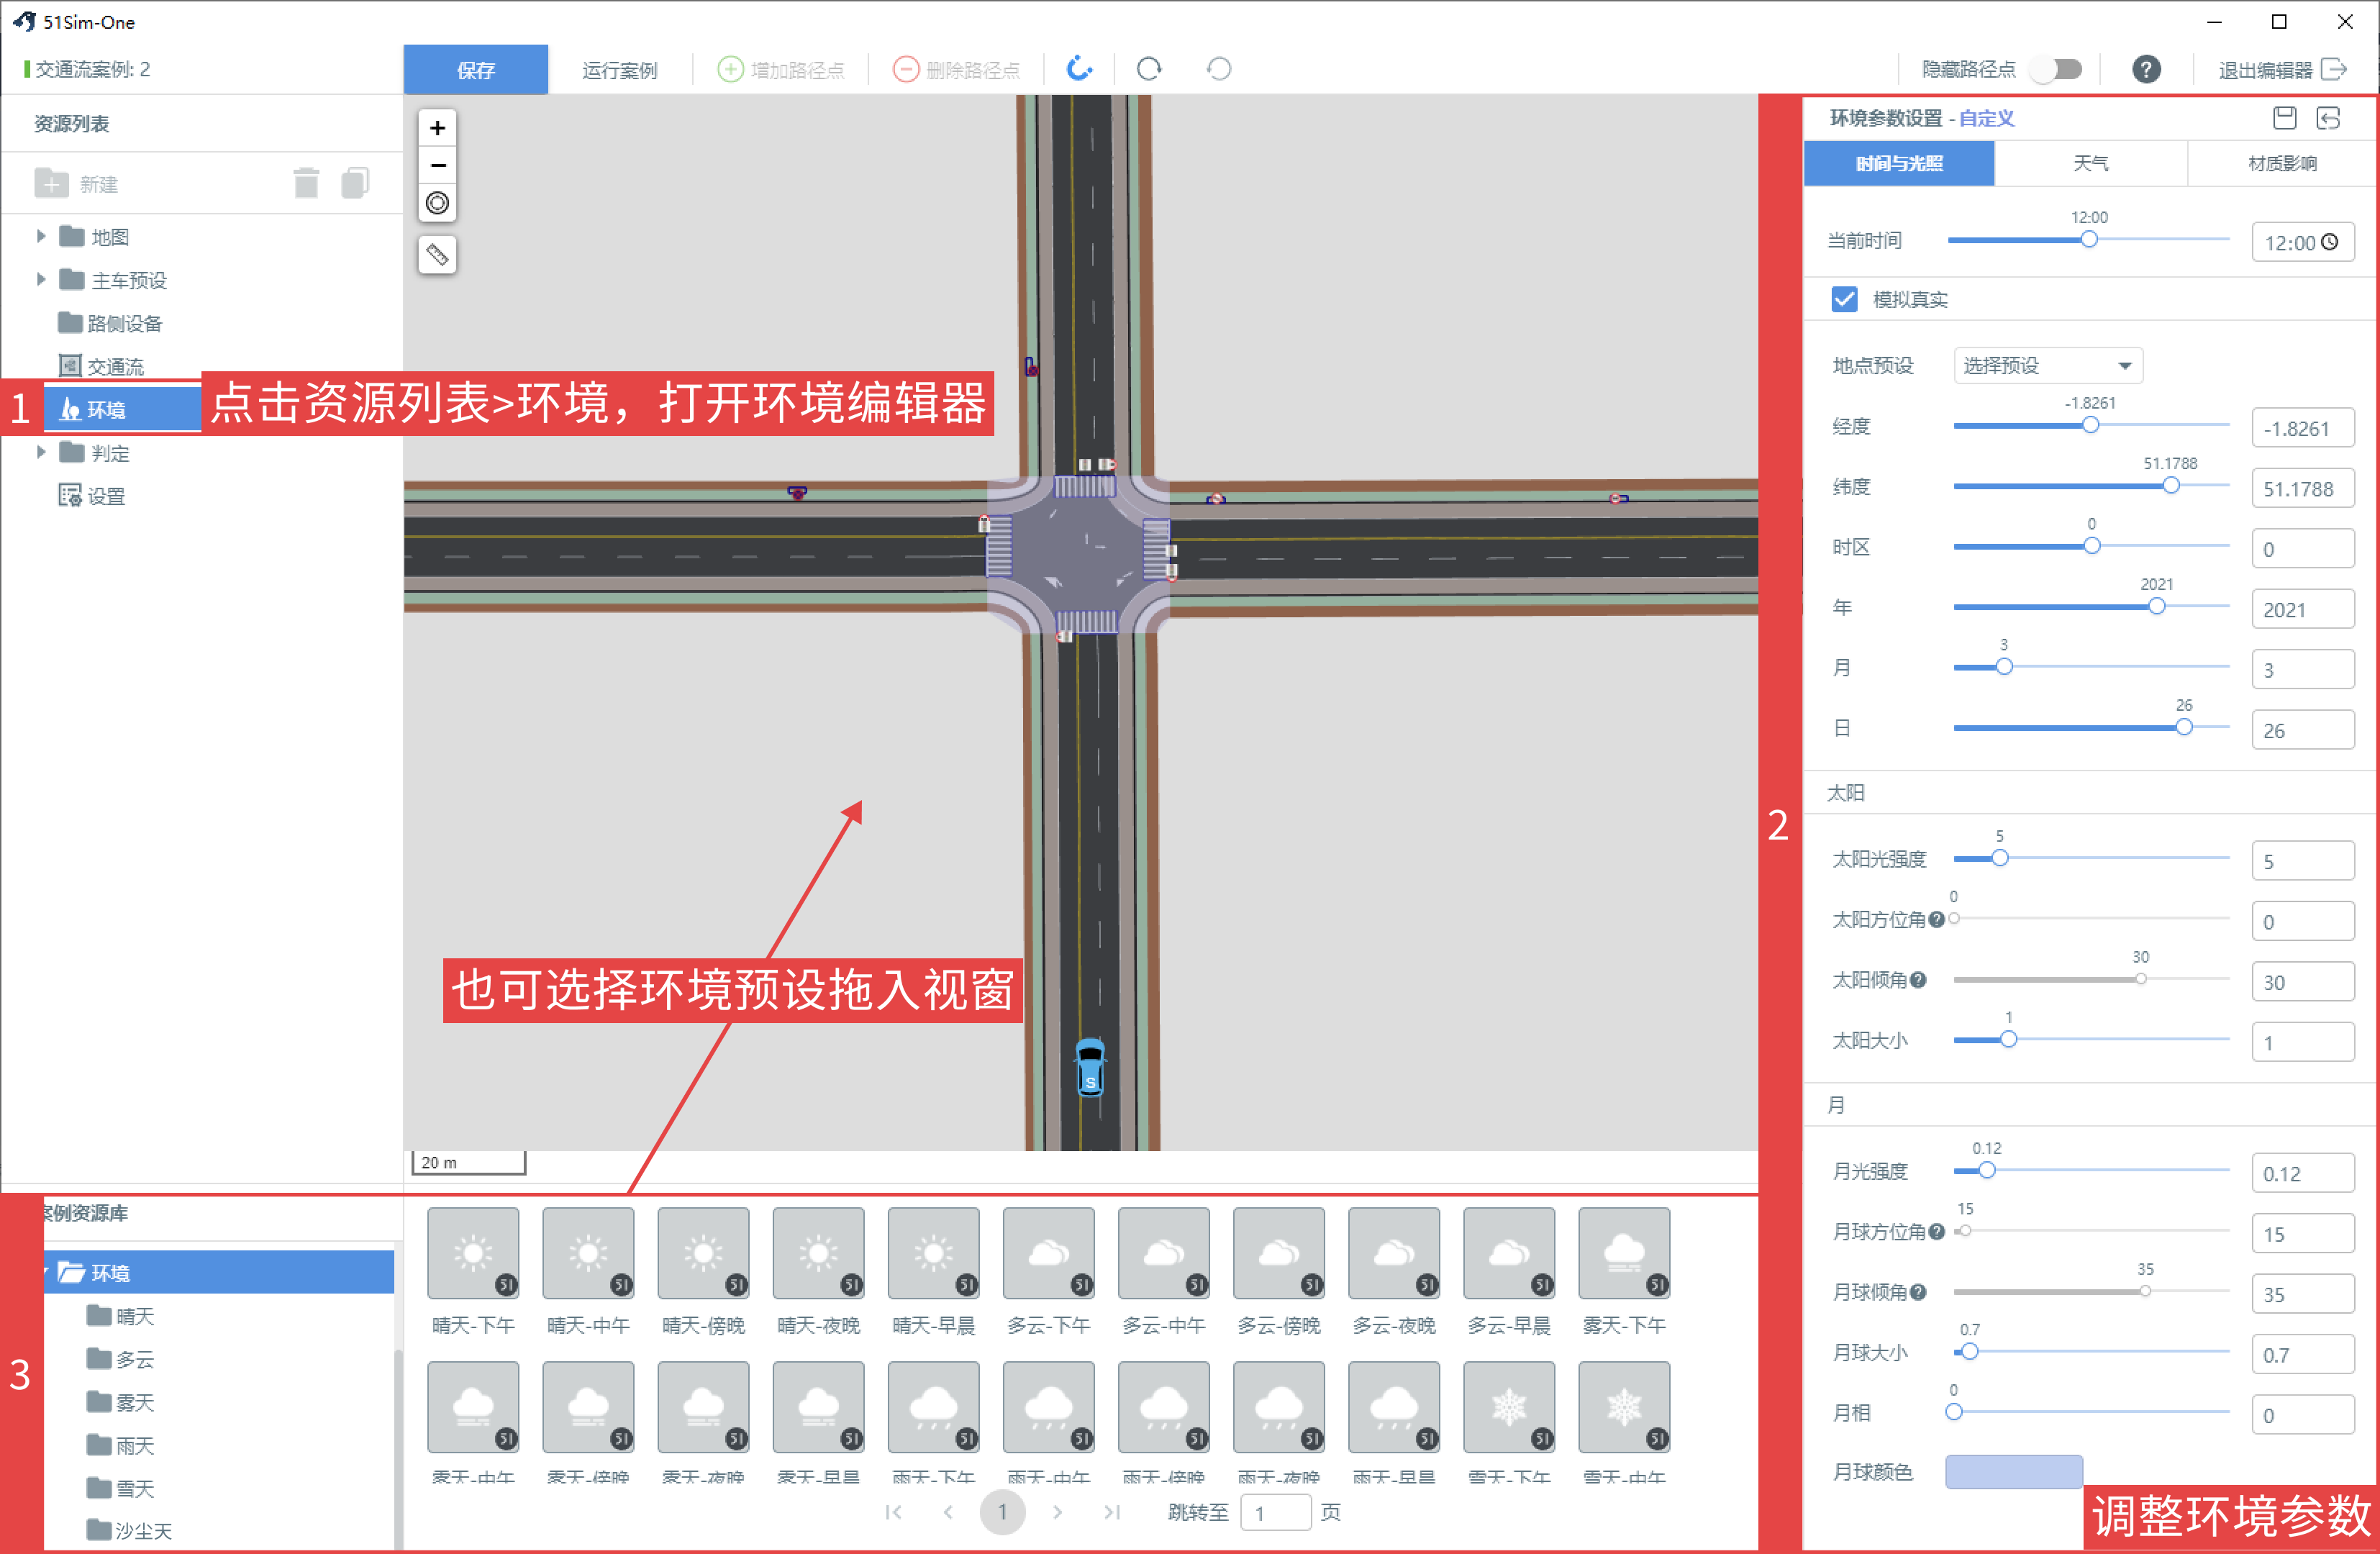Click the map zoom-in plus icon
The width and height of the screenshot is (2380, 1554).
pos(437,128)
